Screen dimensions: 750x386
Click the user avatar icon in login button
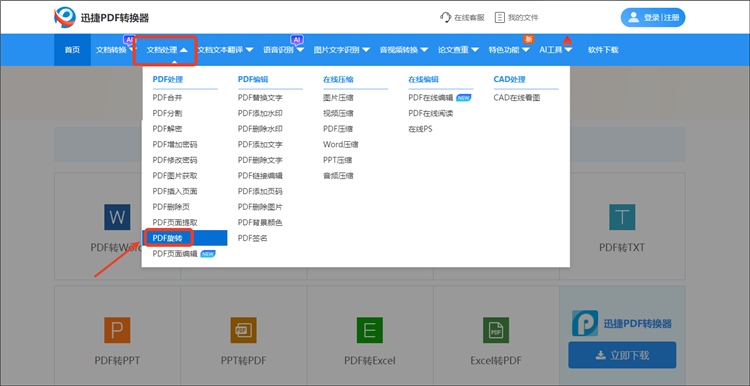[x=633, y=18]
